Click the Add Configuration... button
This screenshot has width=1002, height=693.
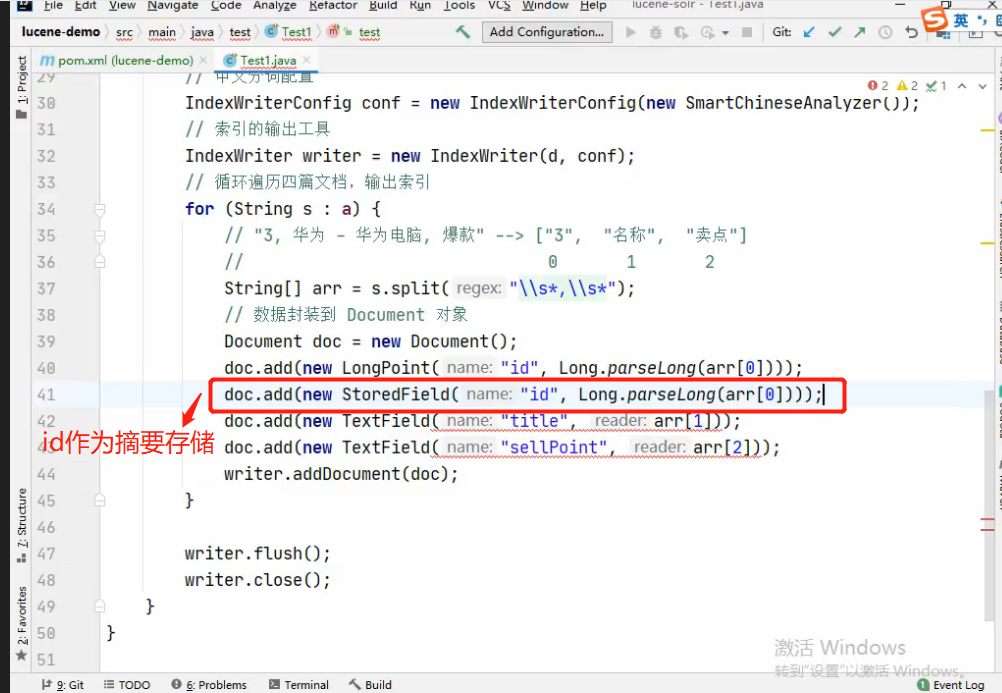[x=546, y=32]
